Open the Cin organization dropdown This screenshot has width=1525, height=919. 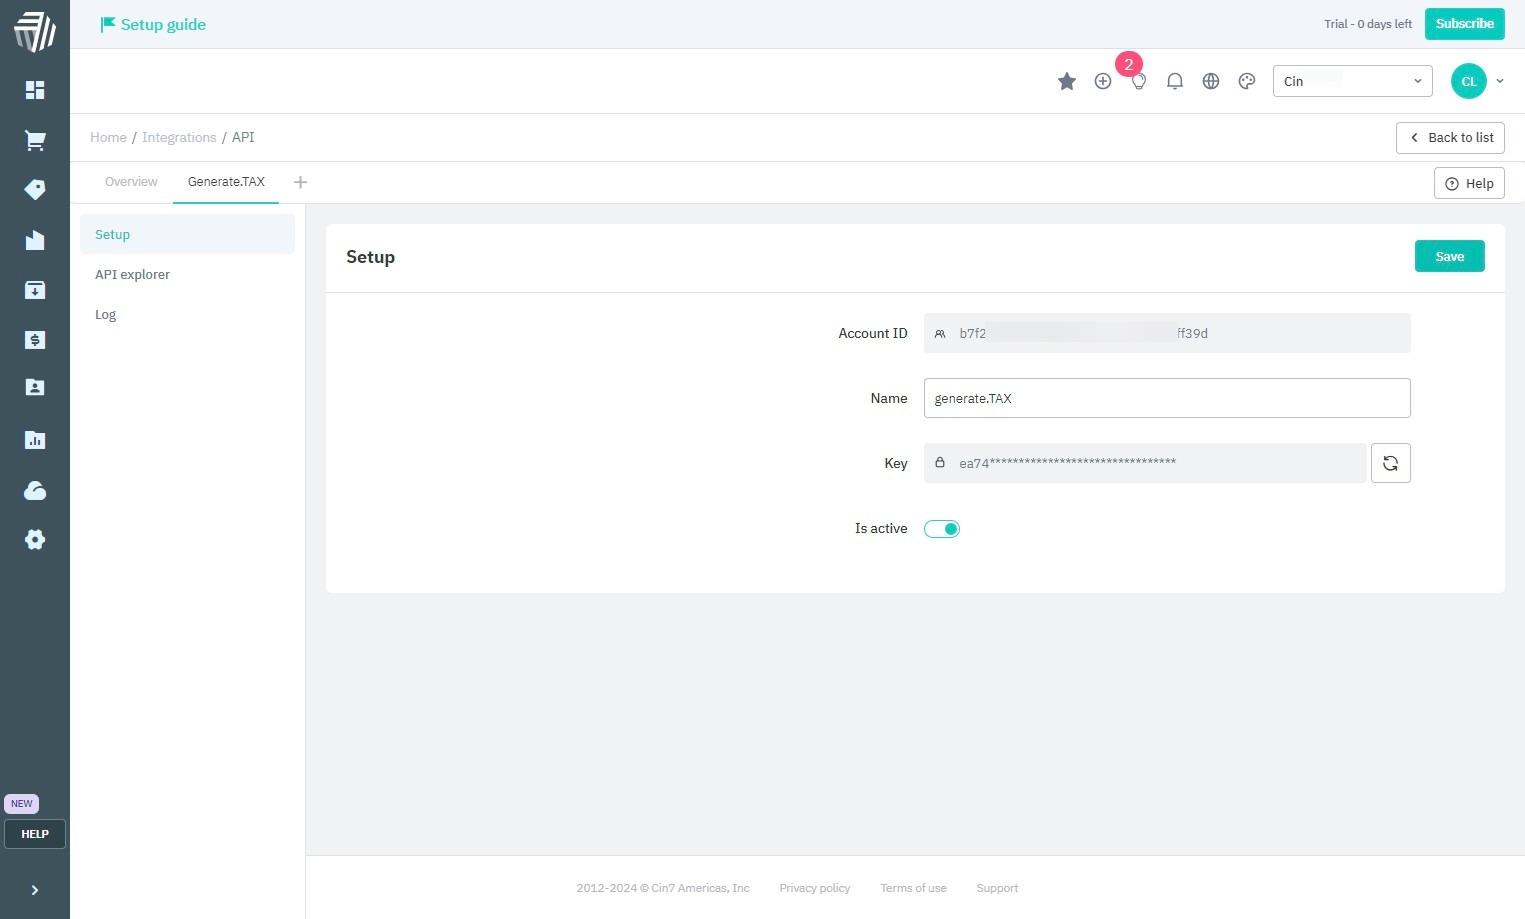1352,81
